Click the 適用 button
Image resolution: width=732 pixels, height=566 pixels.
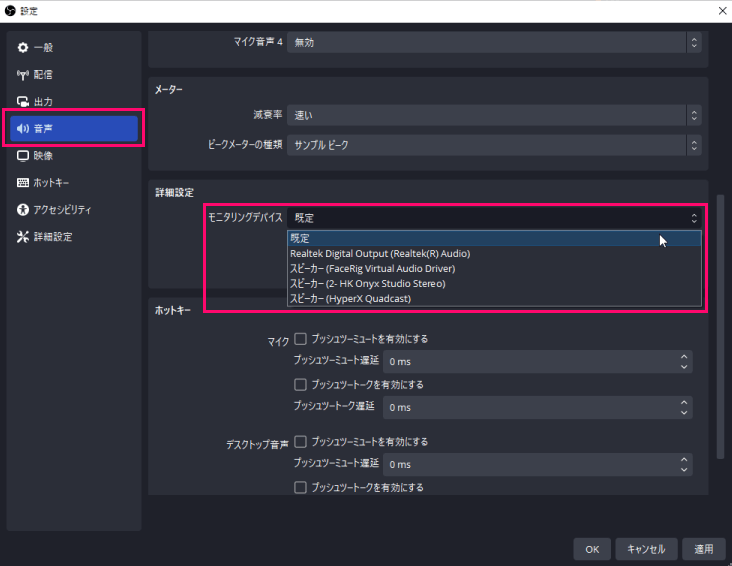[704, 549]
